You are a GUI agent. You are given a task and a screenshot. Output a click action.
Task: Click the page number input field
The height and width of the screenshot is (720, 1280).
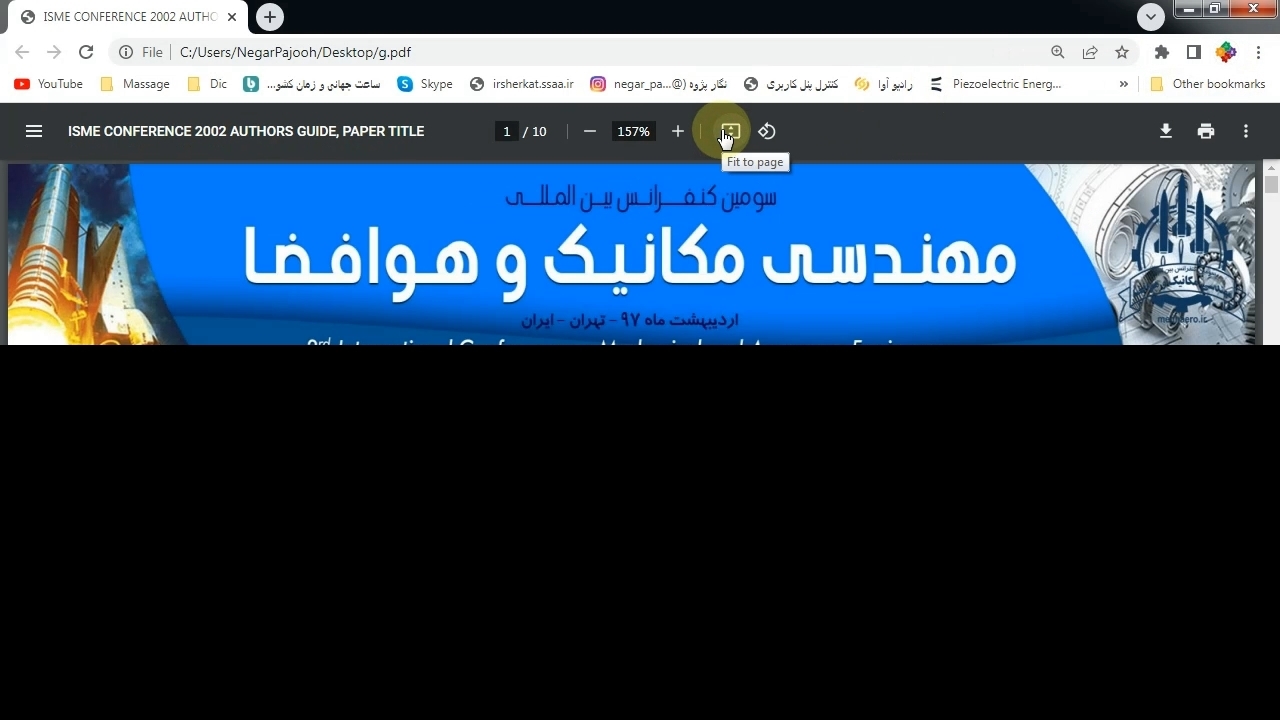click(x=507, y=131)
